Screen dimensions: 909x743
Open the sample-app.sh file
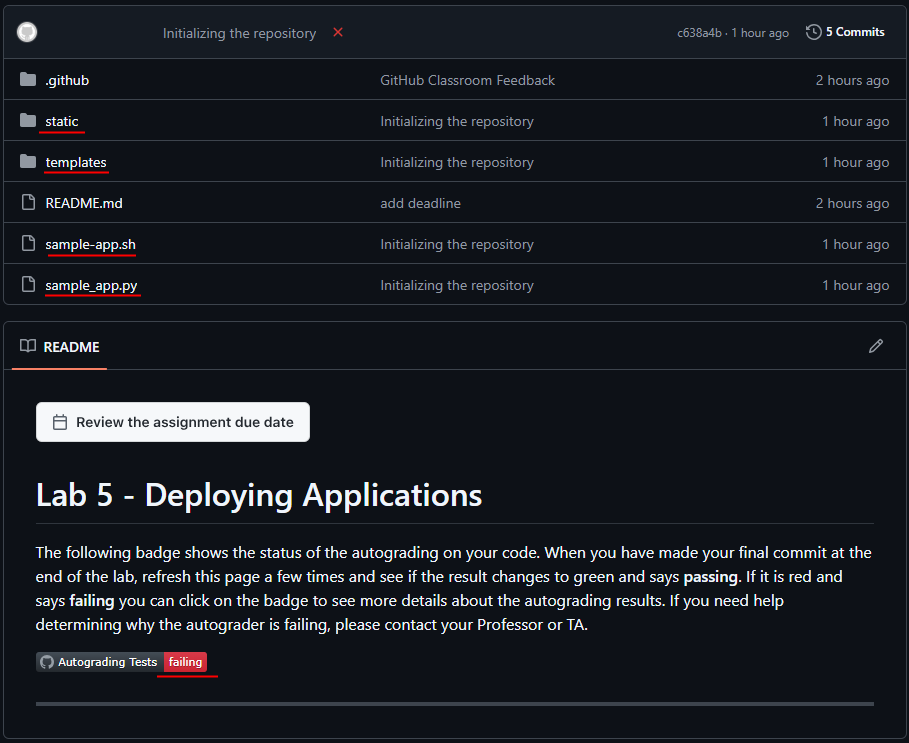pyautogui.click(x=90, y=244)
